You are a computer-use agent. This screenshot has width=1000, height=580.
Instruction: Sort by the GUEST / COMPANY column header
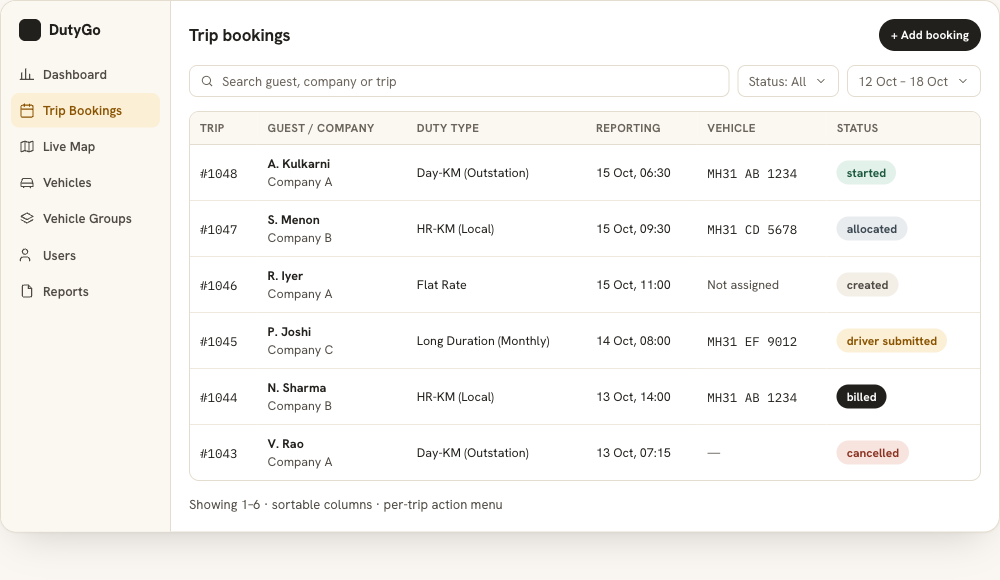321,128
